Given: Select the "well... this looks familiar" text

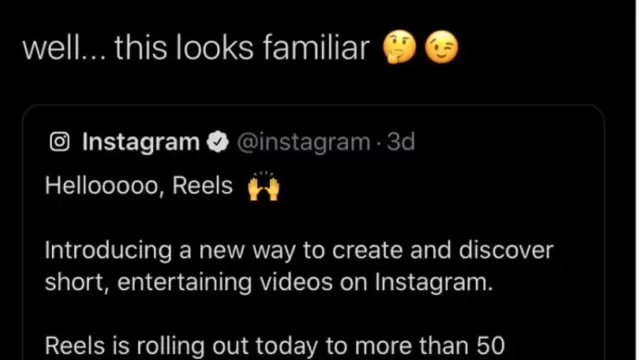Looking at the screenshot, I should (x=196, y=48).
